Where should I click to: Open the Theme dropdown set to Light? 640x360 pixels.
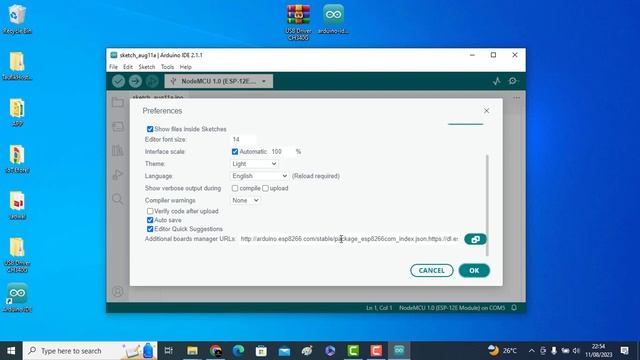tap(254, 164)
